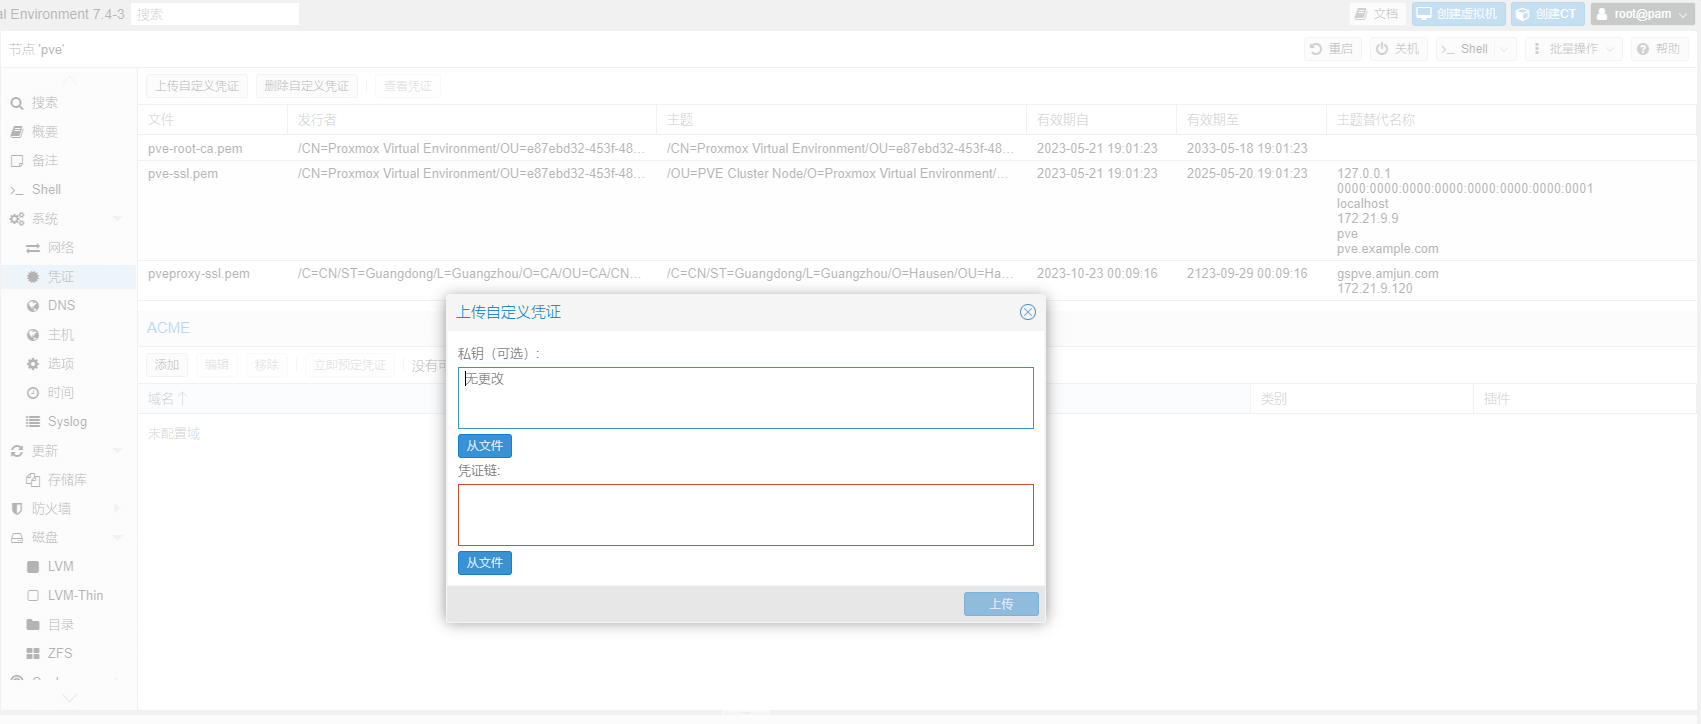Click 删除自定义凭证 toolbar button
The height and width of the screenshot is (724, 1701).
coord(307,86)
